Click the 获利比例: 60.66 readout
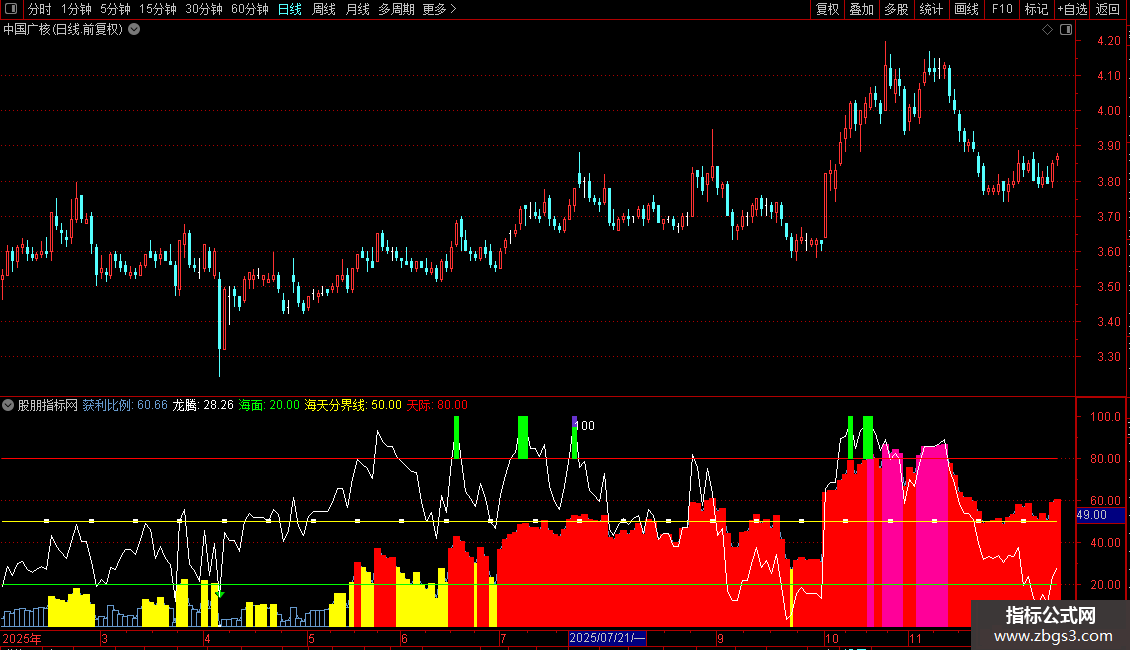The width and height of the screenshot is (1130, 650). coord(125,405)
